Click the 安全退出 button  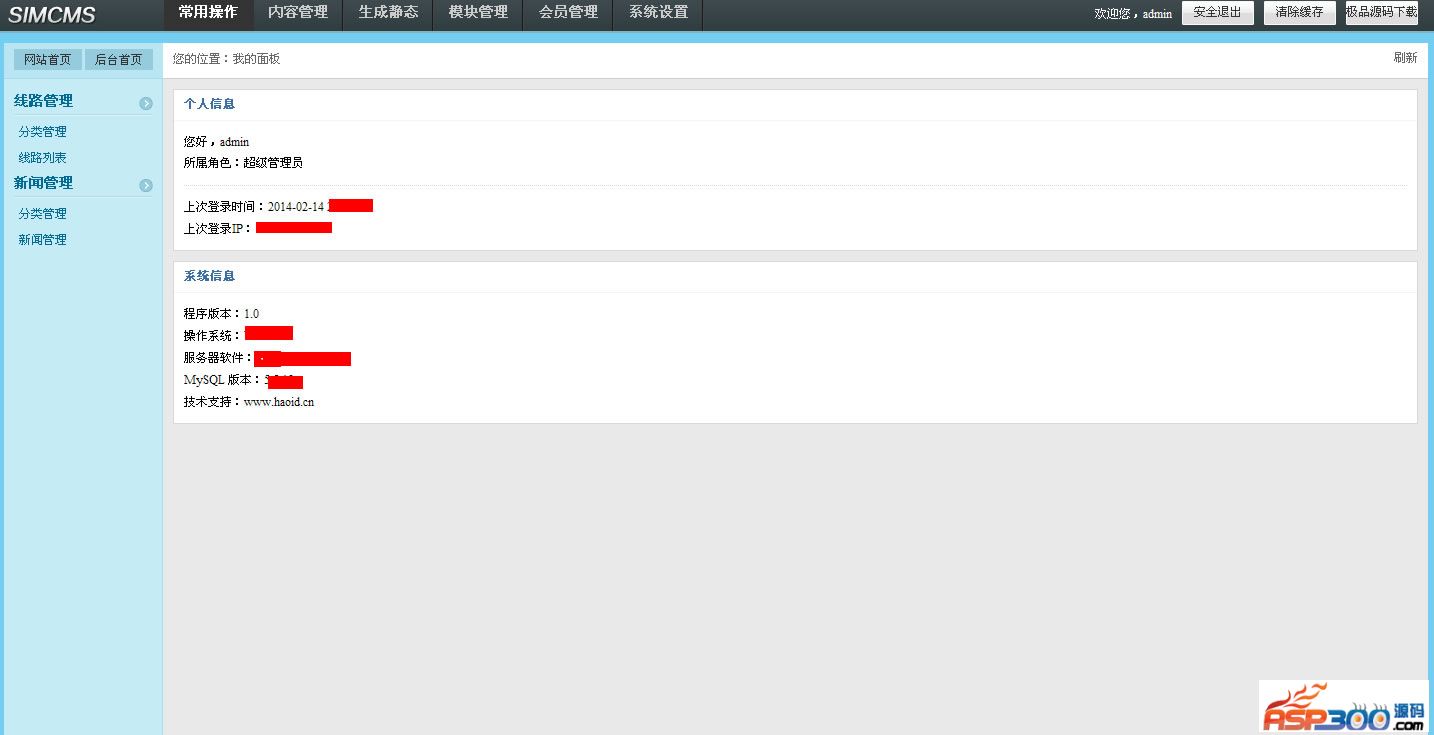(x=1218, y=13)
